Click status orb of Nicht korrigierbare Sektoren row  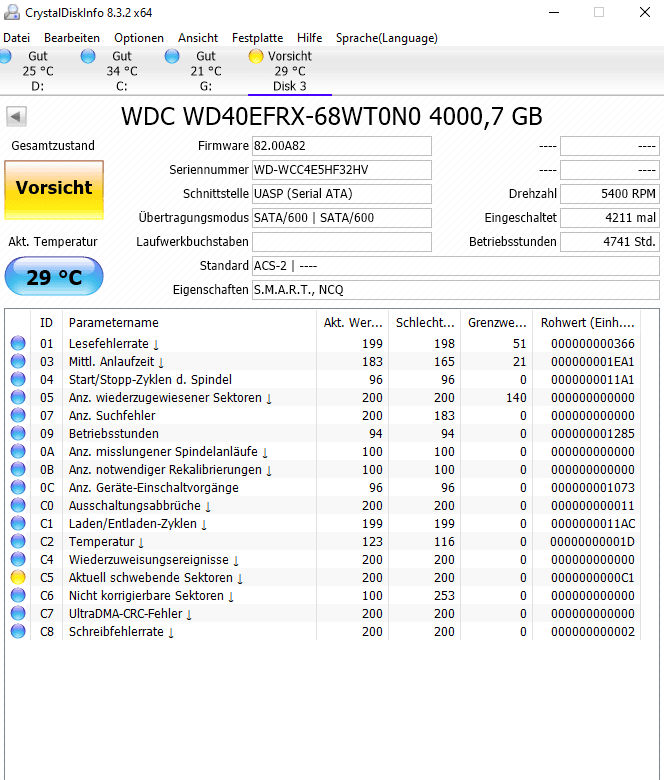point(18,595)
